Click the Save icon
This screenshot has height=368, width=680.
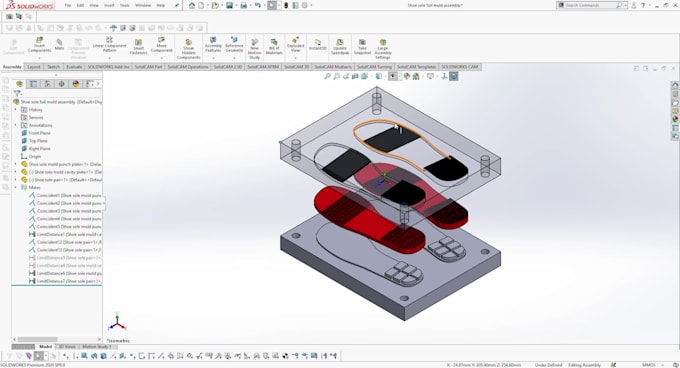(229, 5)
